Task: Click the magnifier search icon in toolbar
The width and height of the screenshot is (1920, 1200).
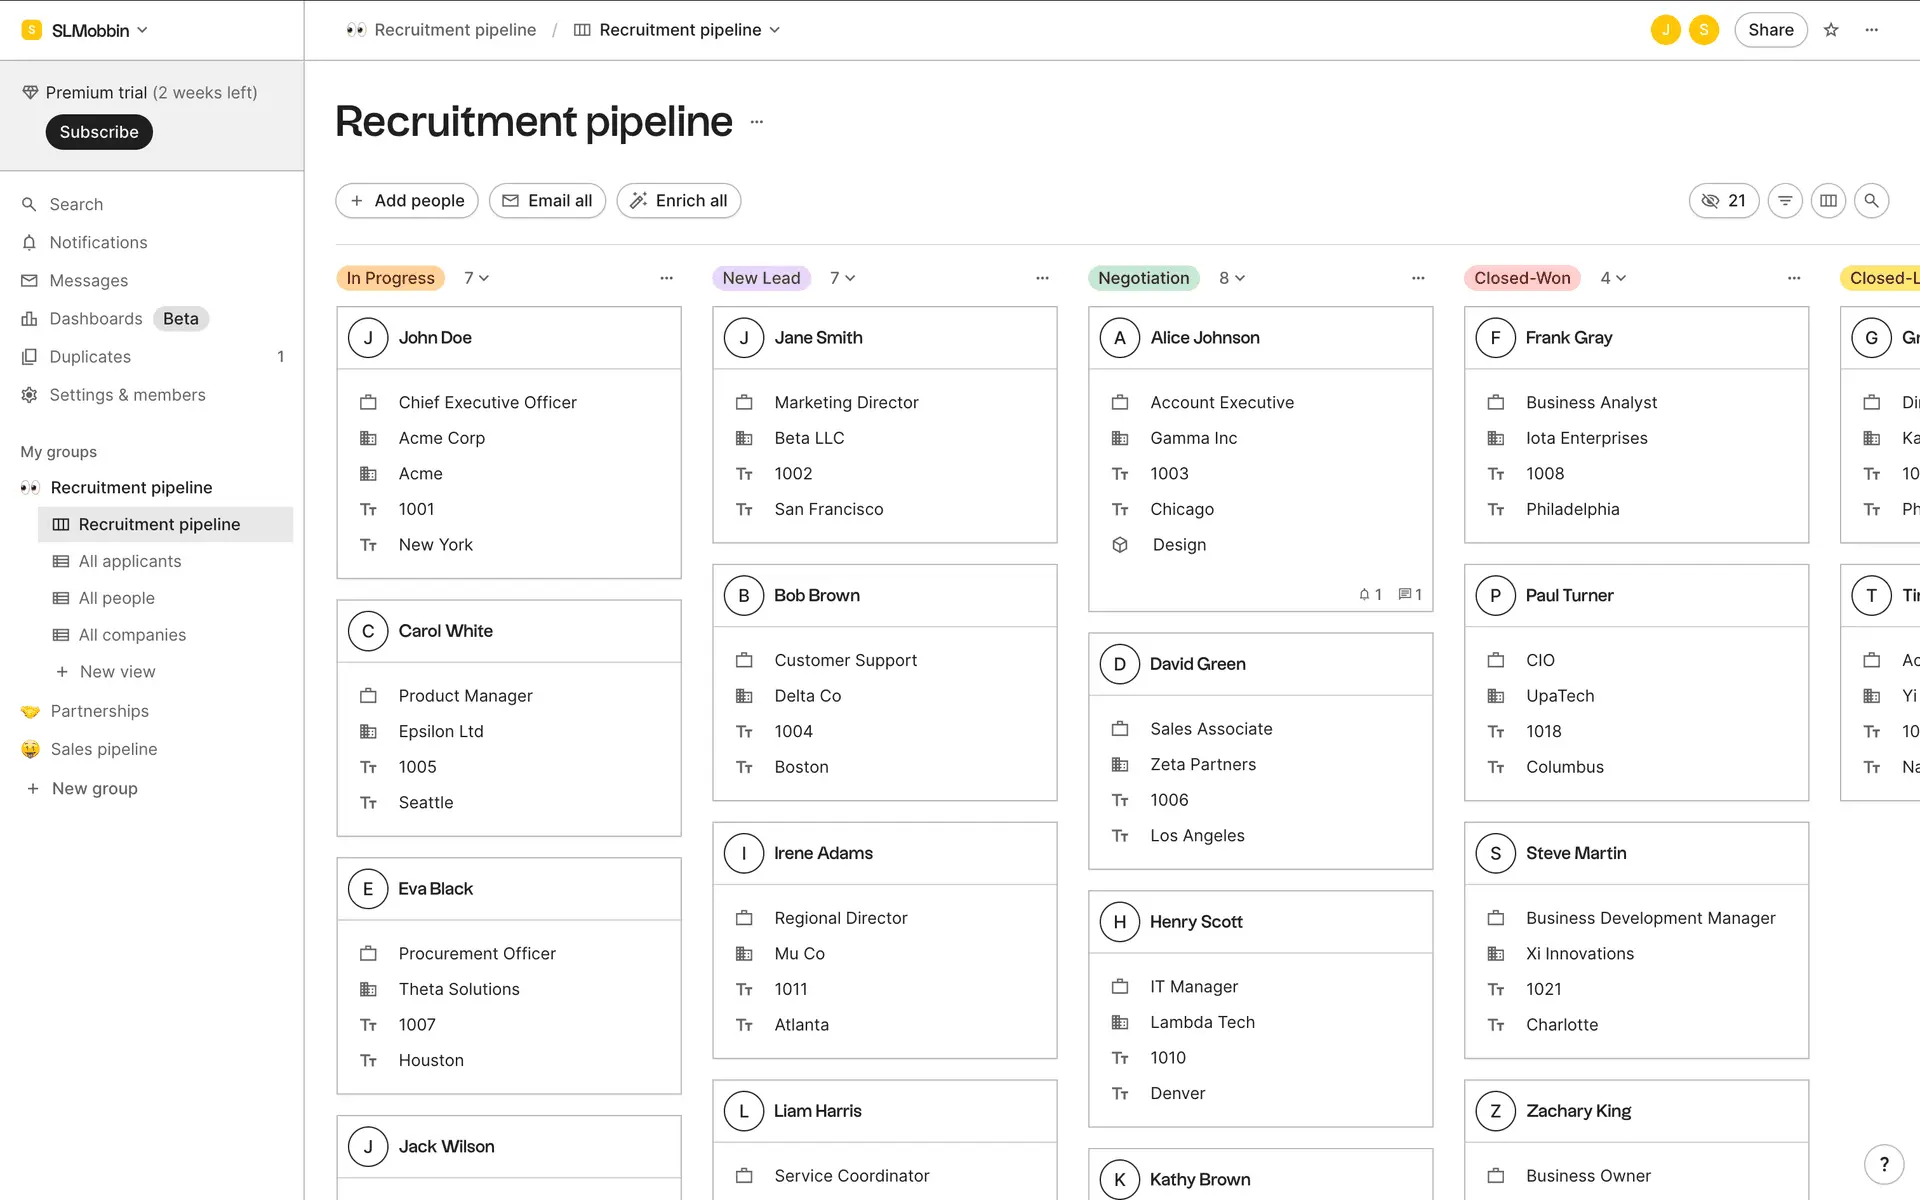Action: pos(1871,201)
